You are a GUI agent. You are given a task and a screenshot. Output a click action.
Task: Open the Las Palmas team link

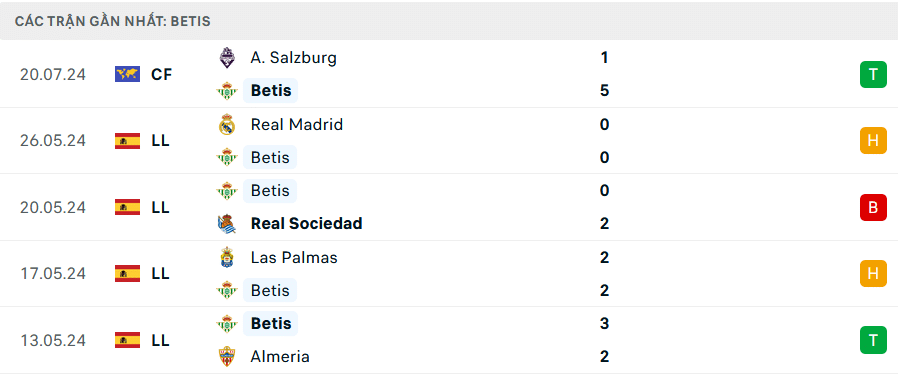click(294, 257)
